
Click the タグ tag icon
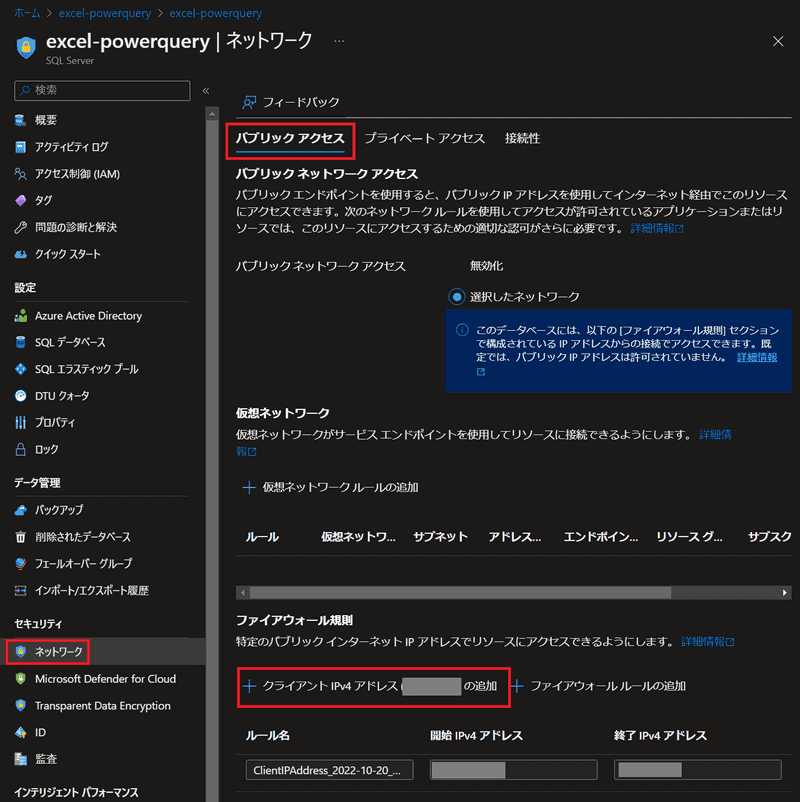click(22, 201)
